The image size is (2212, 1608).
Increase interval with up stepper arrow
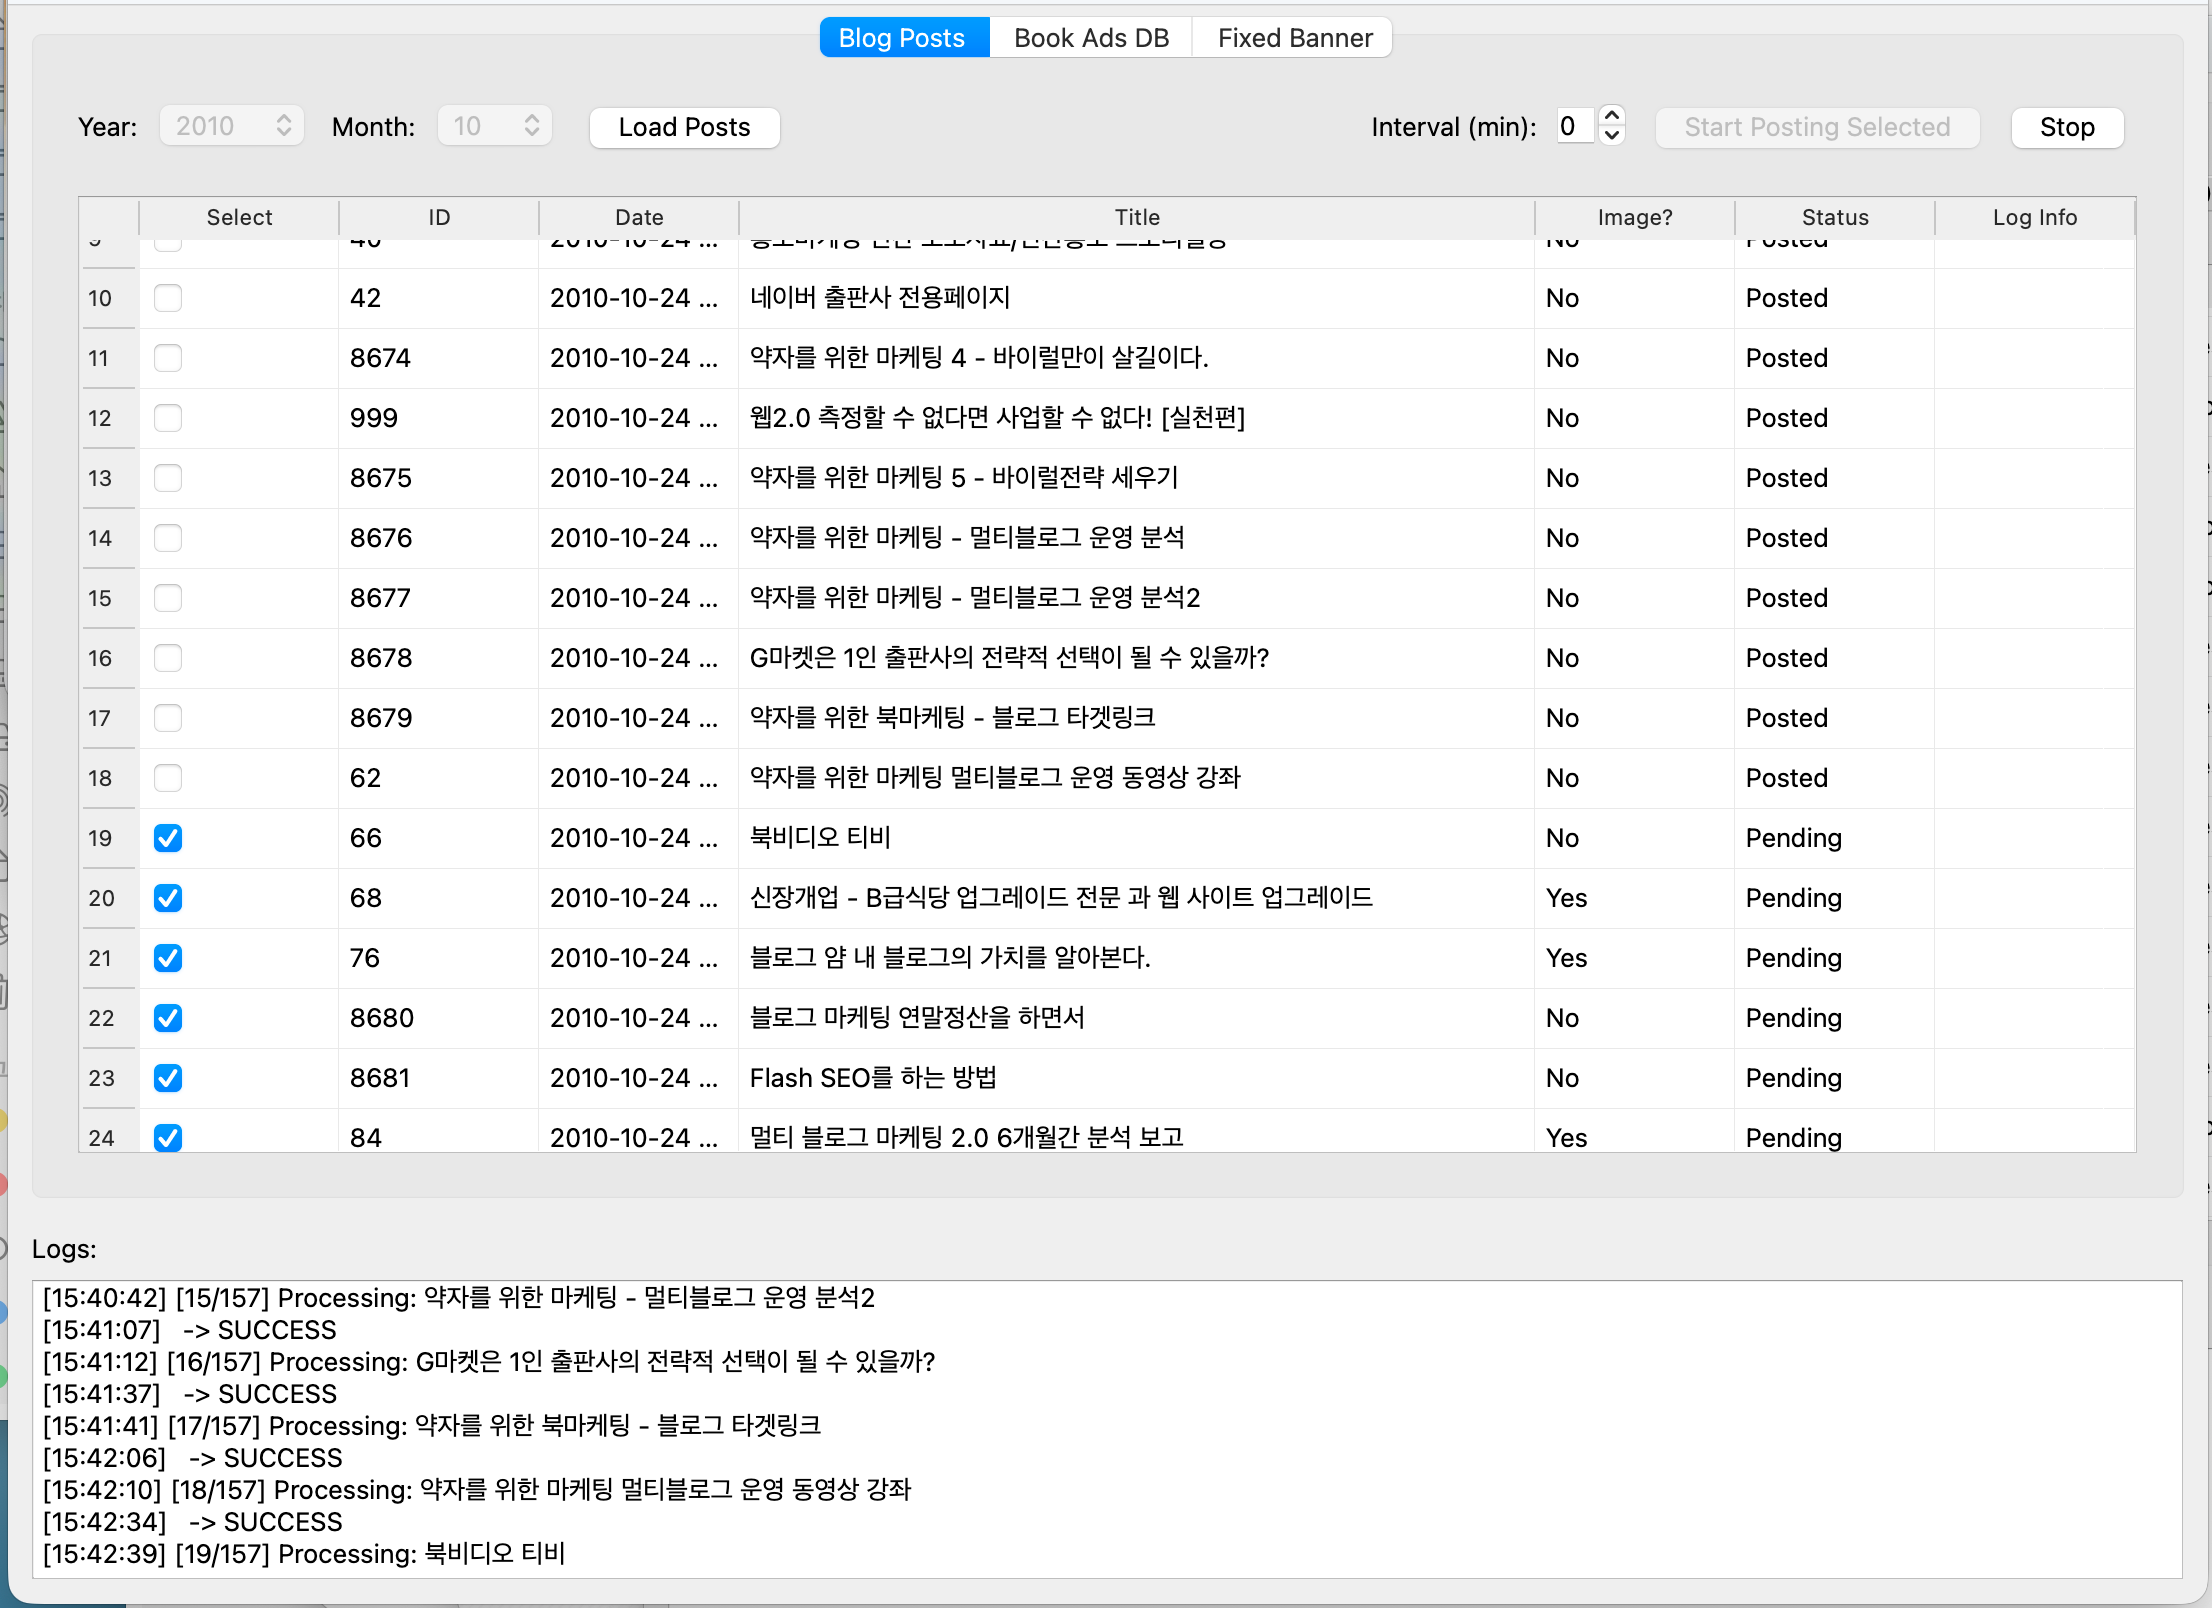[x=1611, y=117]
